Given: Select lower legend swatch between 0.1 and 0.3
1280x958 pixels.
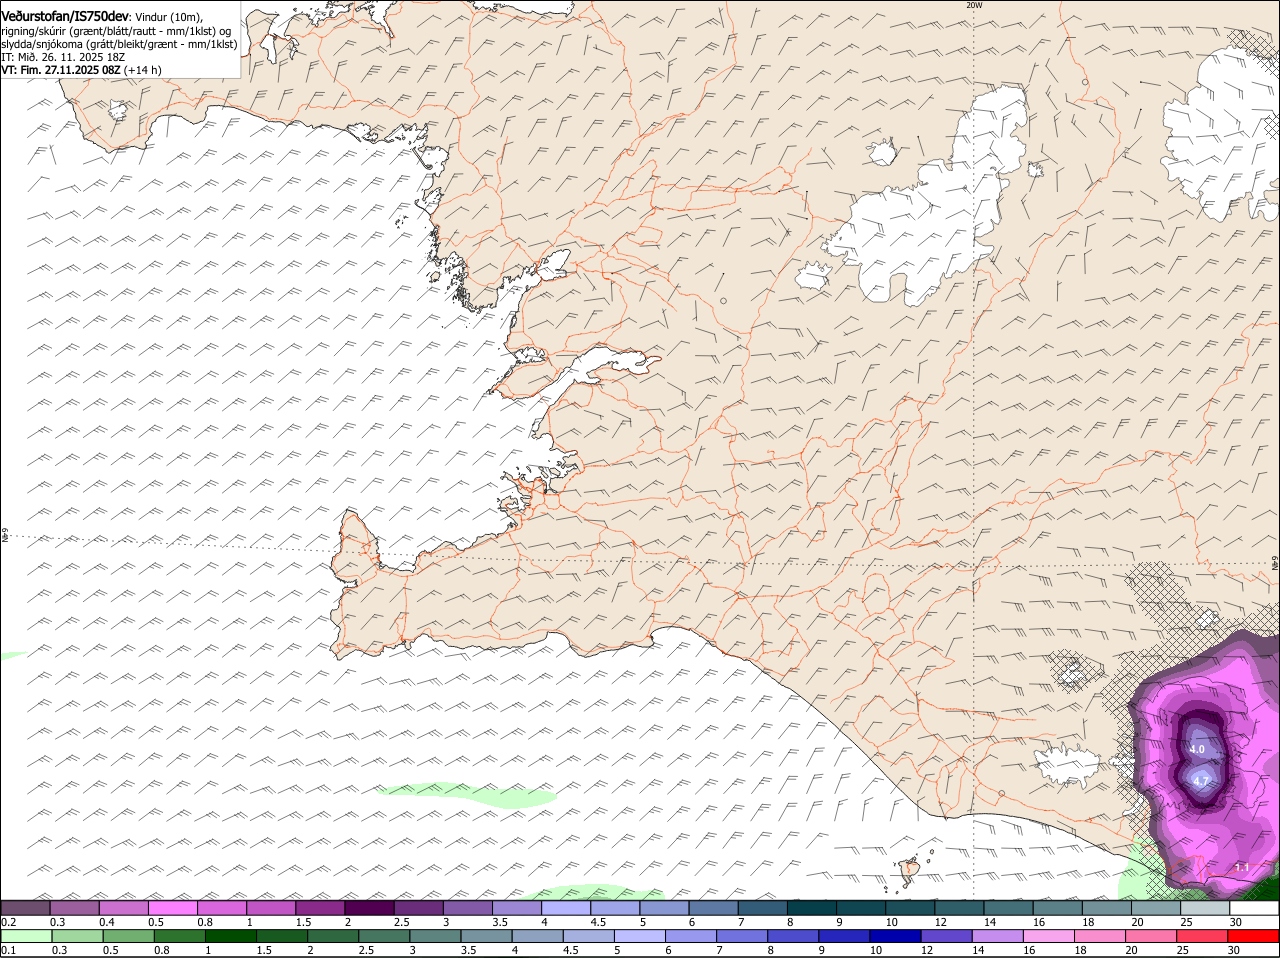Looking at the screenshot, I should tap(27, 936).
